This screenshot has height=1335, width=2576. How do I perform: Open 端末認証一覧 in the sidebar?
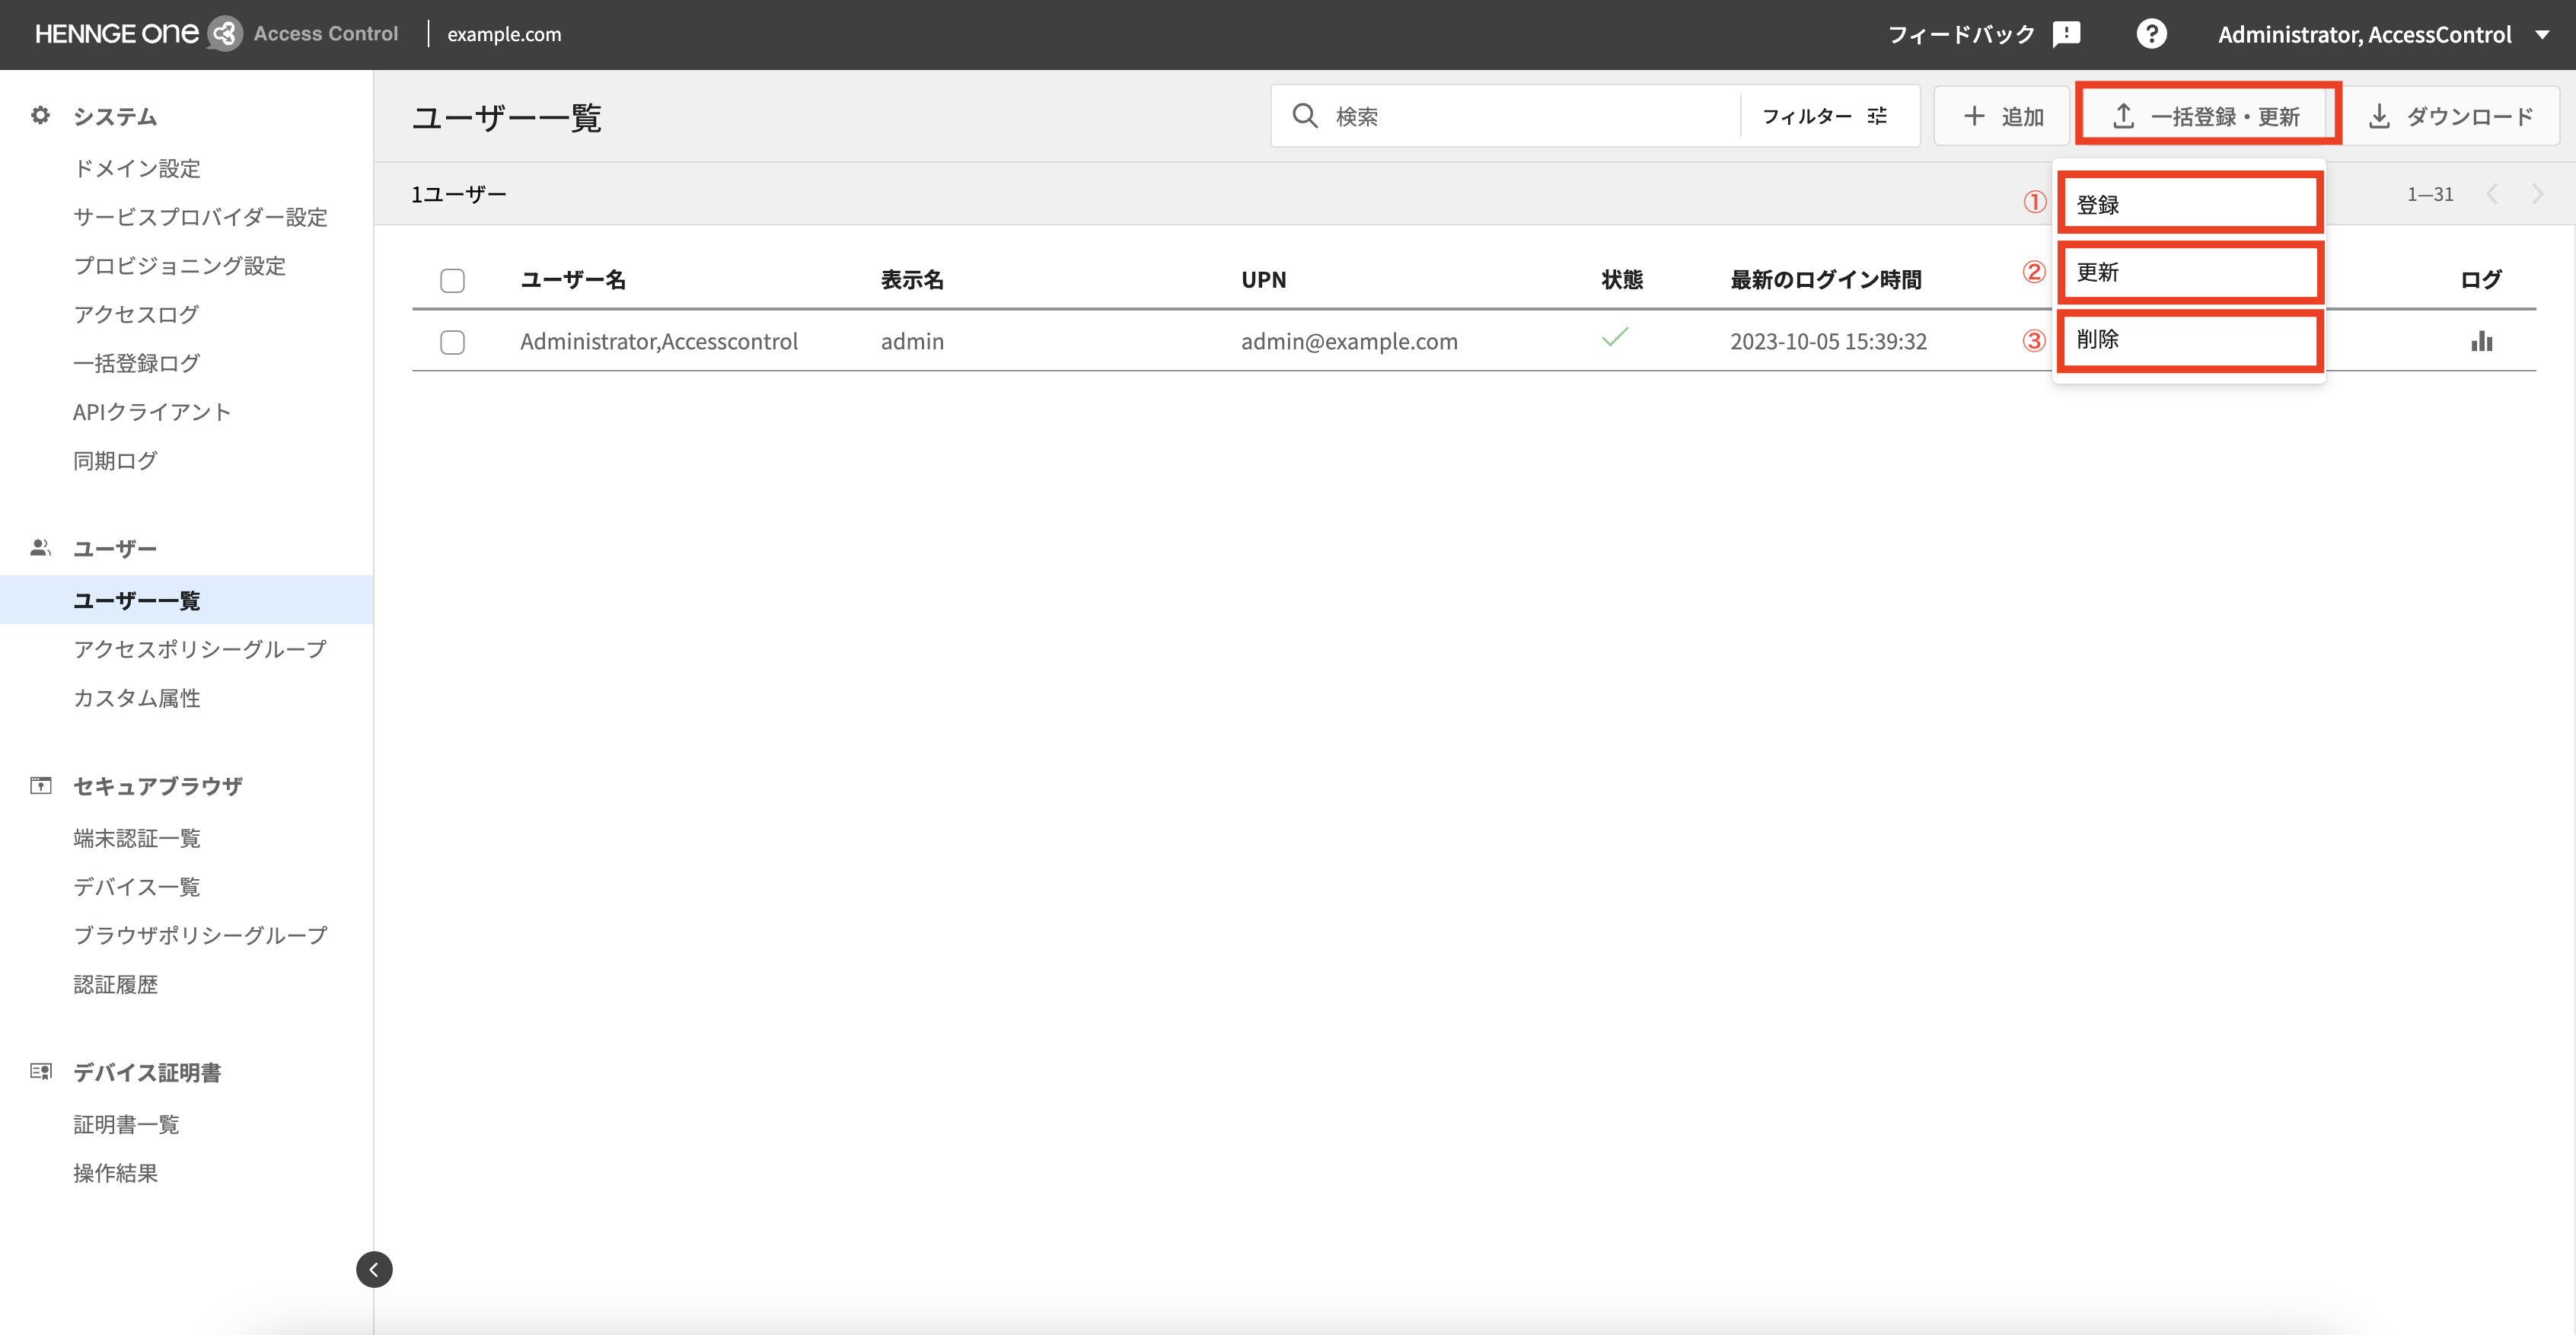(137, 837)
